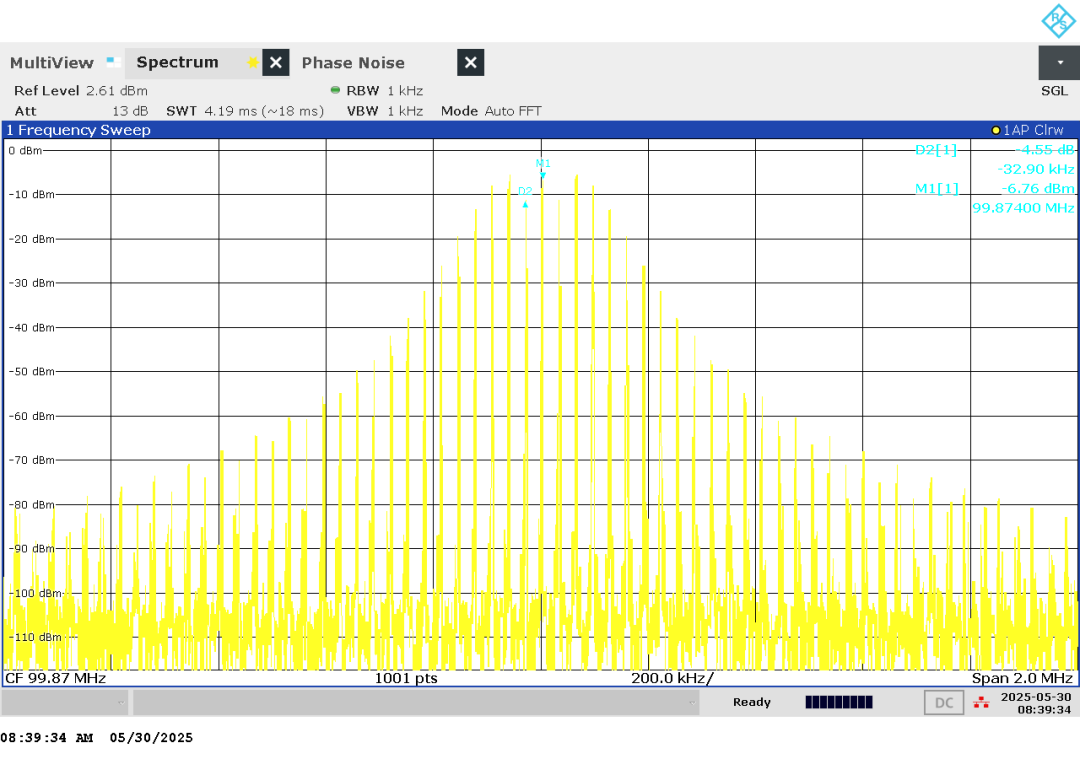Click the CF 99.87 MHz label
Viewport: 1080px width, 759px height.
coord(56,678)
